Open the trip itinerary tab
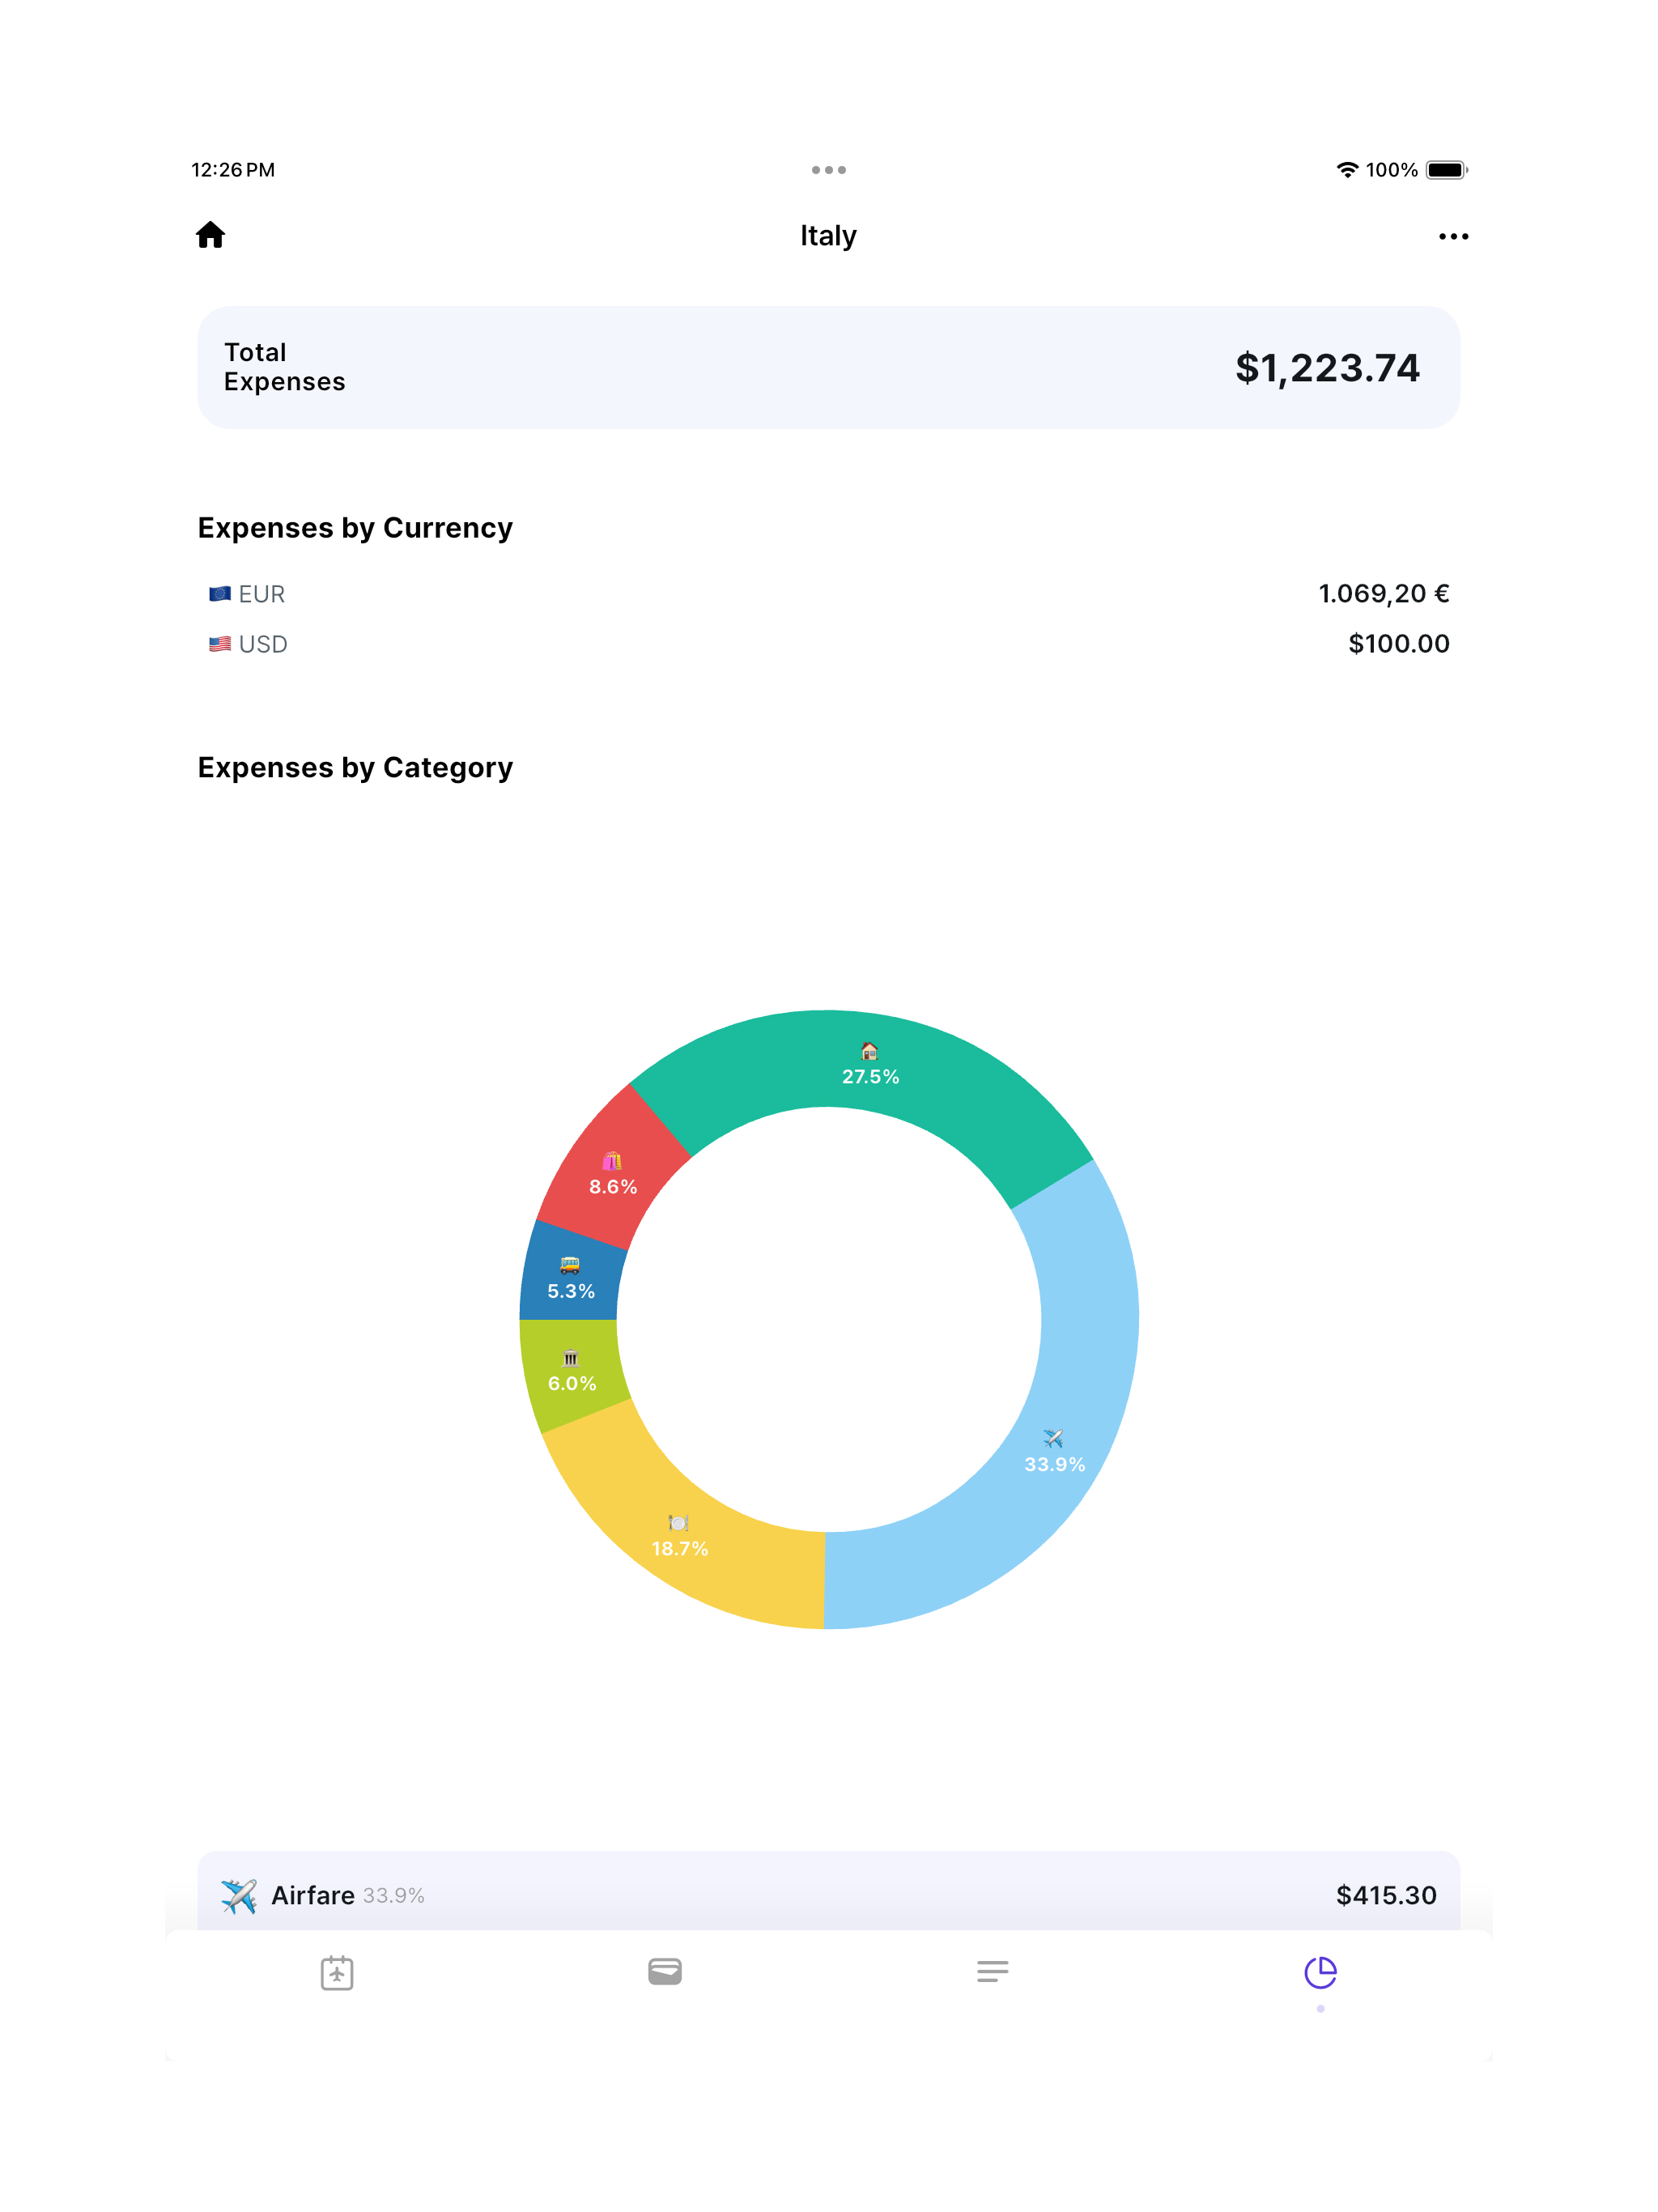The height and width of the screenshot is (2212, 1658). 337,1972
